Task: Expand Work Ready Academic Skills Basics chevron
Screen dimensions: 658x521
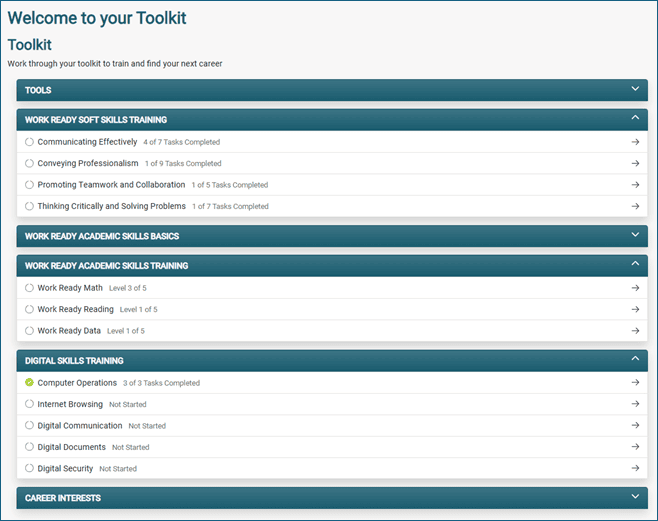Action: [x=635, y=234]
